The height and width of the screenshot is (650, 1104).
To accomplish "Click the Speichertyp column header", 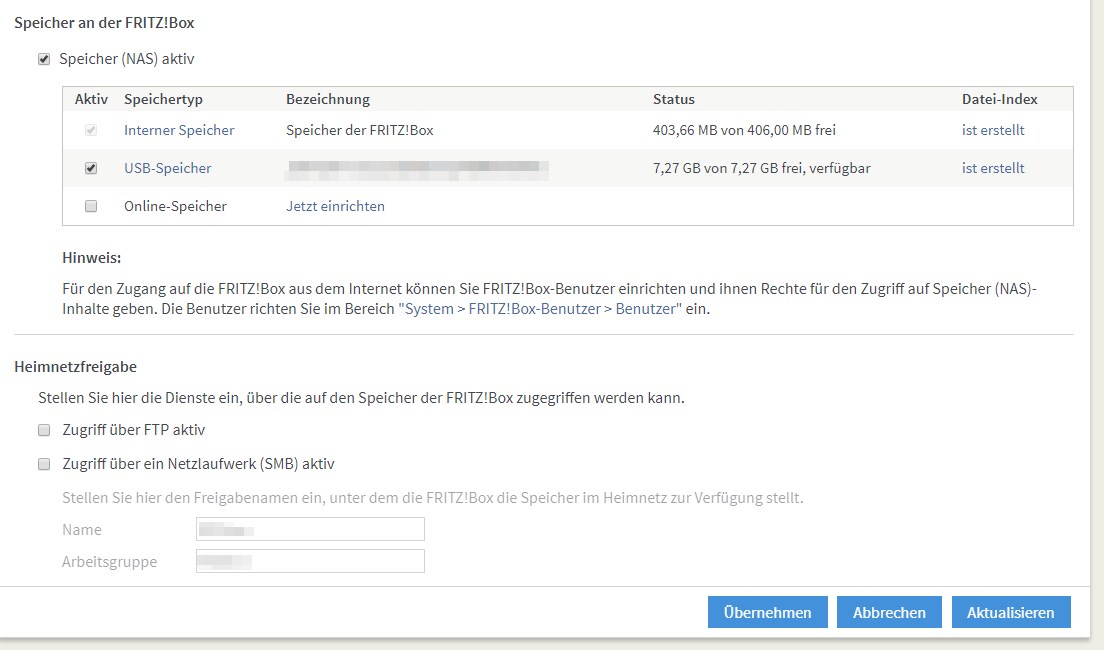I will 163,99.
